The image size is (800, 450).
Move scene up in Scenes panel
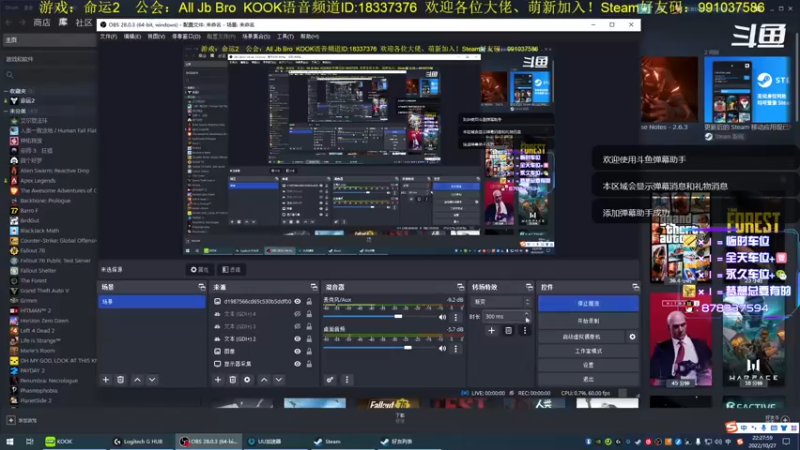click(x=137, y=380)
